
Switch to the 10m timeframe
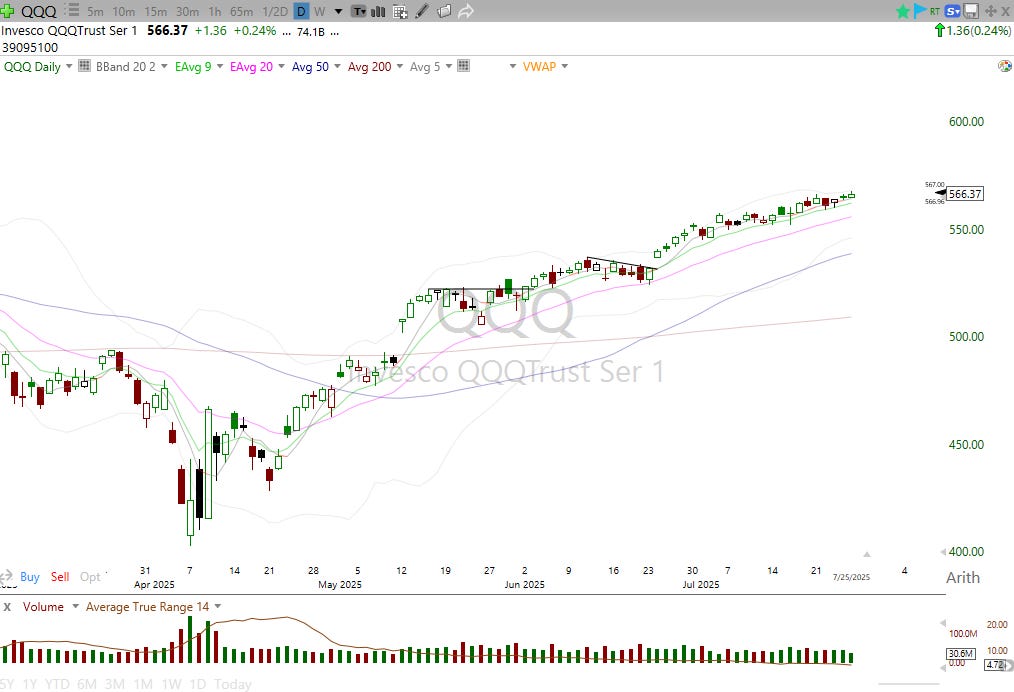(x=124, y=11)
